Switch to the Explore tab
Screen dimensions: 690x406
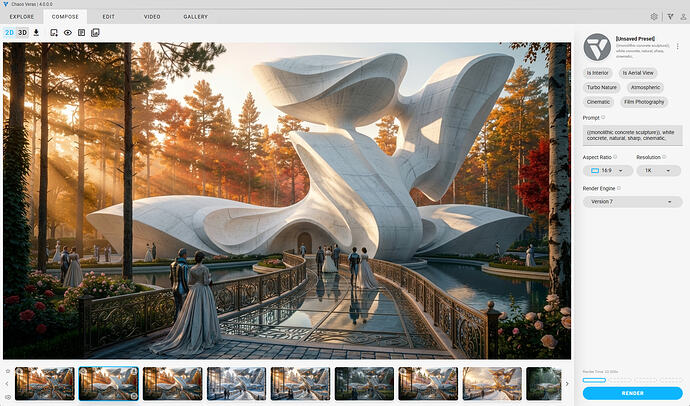tap(21, 16)
